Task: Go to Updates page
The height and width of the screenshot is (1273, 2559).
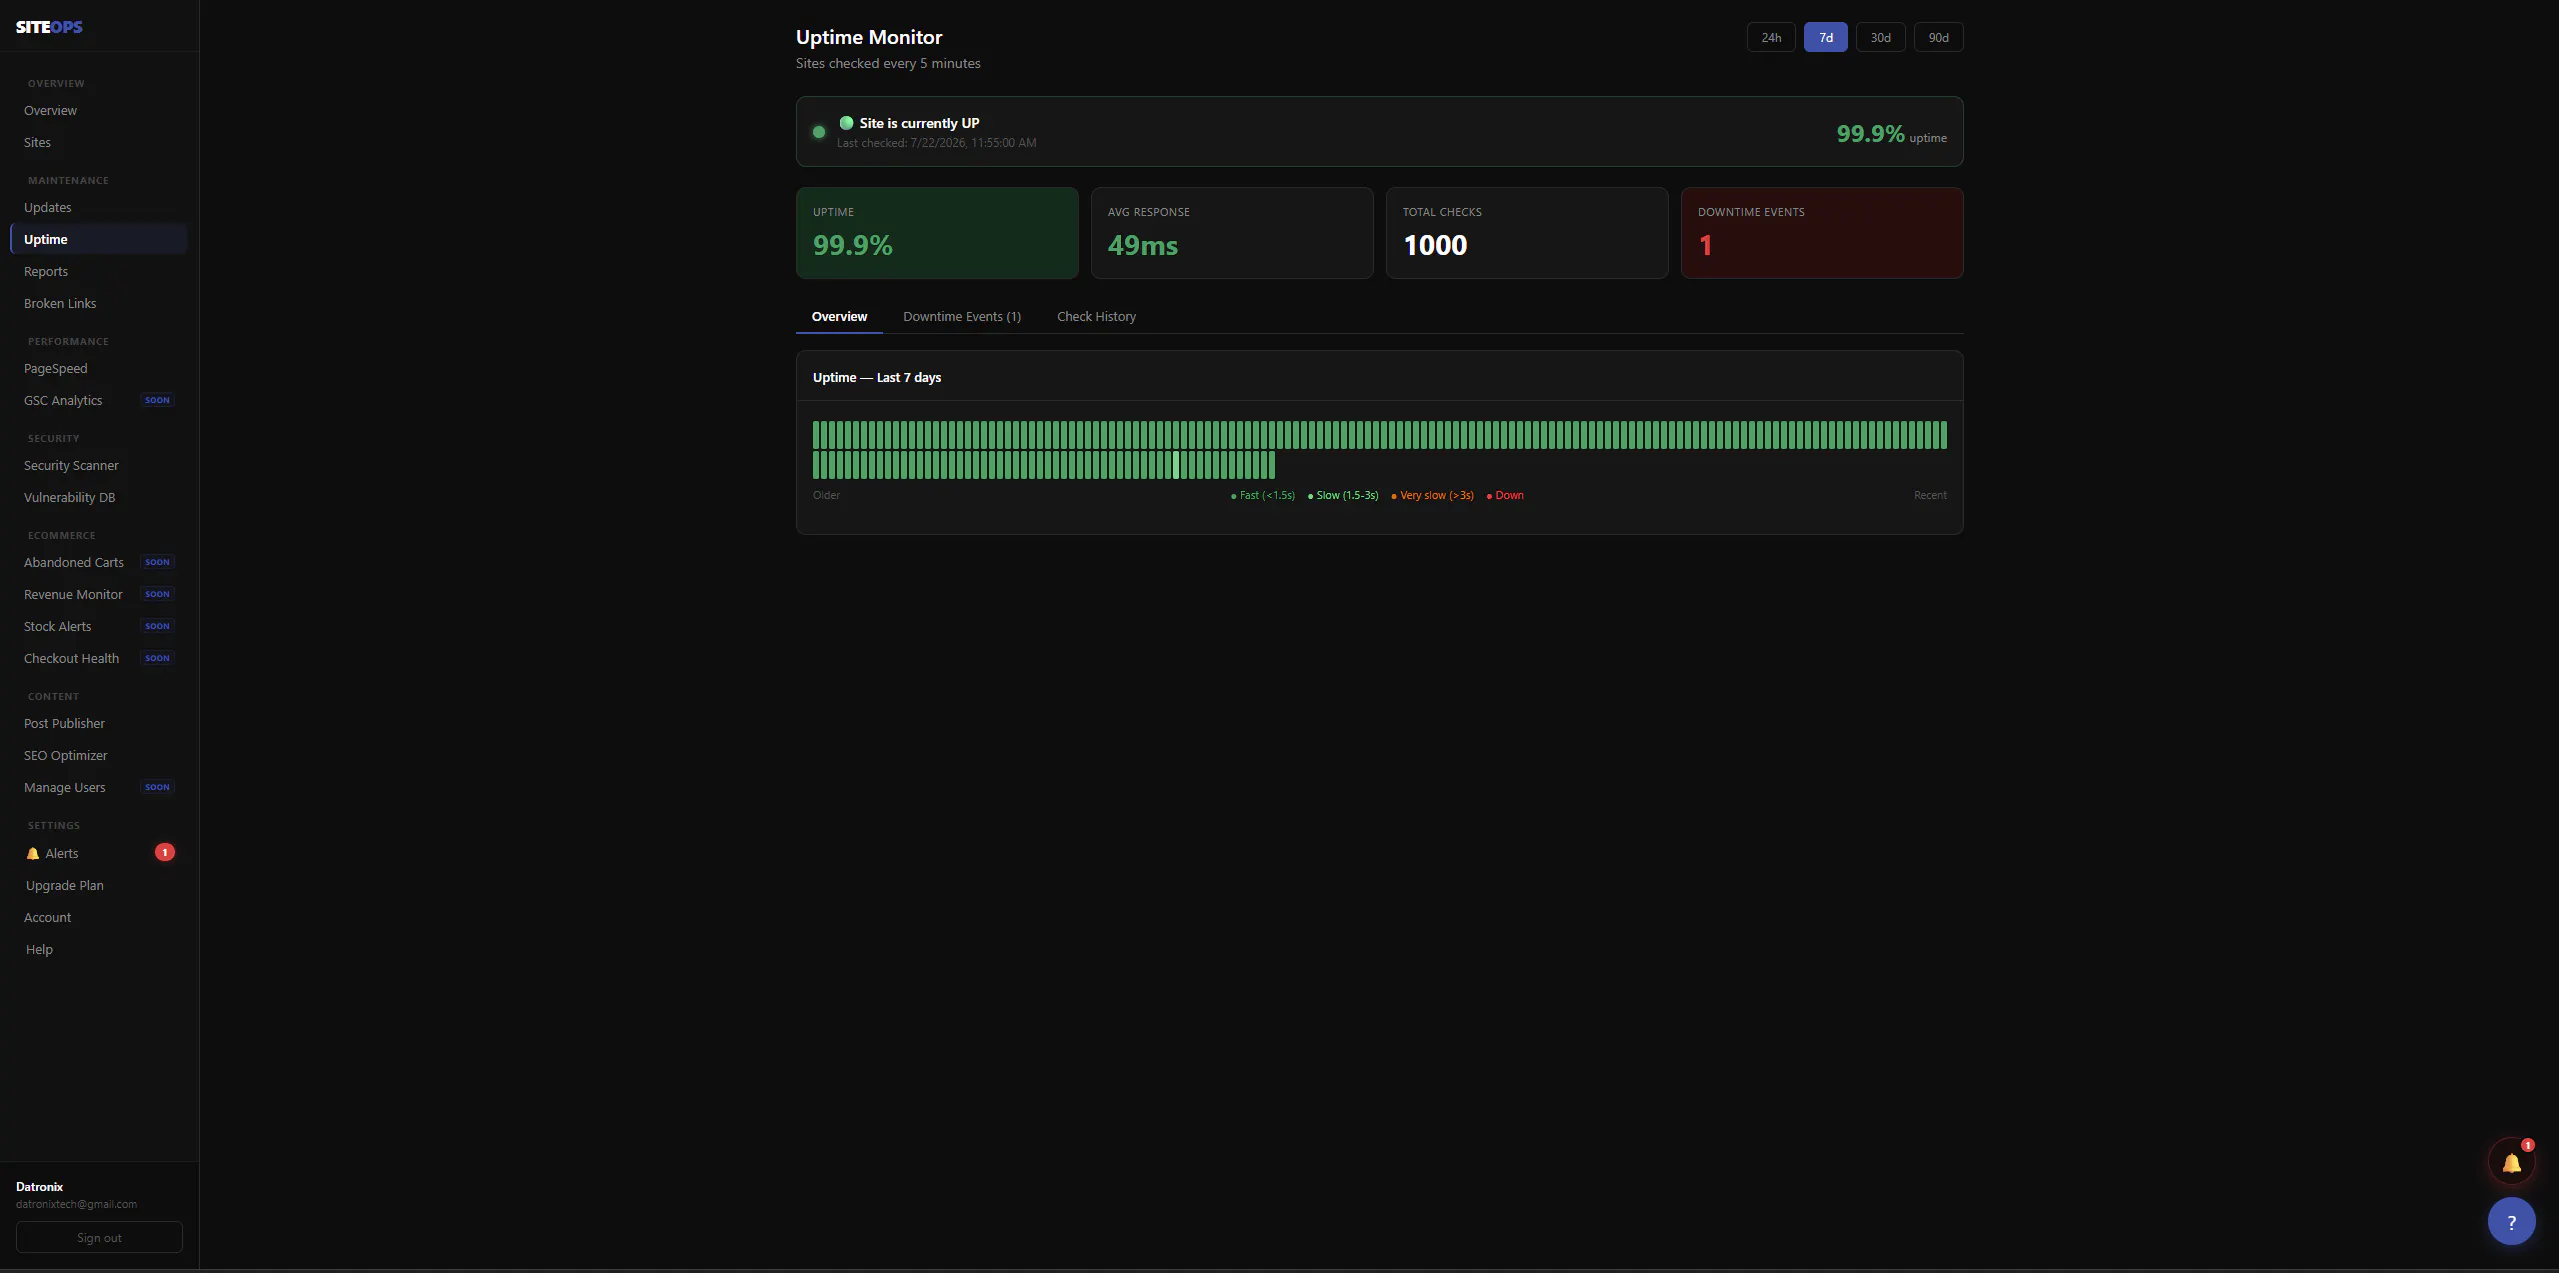Action: (x=98, y=207)
